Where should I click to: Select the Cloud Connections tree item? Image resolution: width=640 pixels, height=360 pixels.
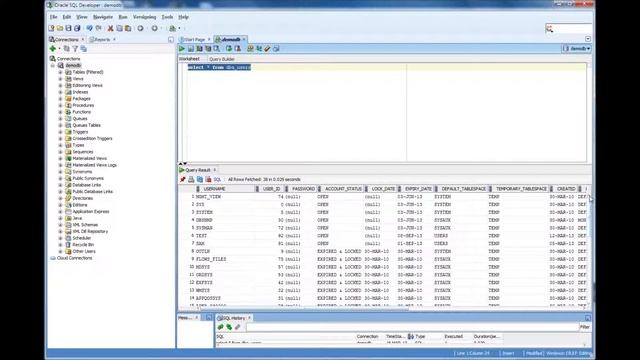coord(74,258)
